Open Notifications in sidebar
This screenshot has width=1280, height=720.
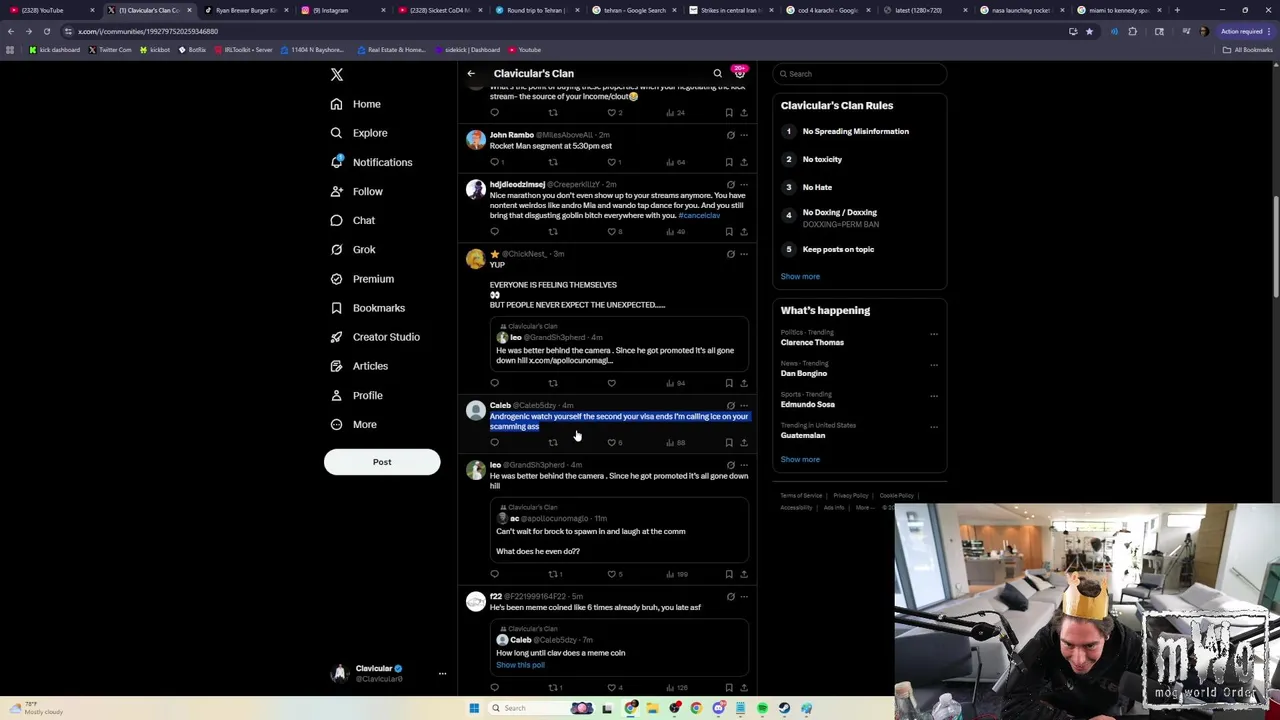coord(370,162)
